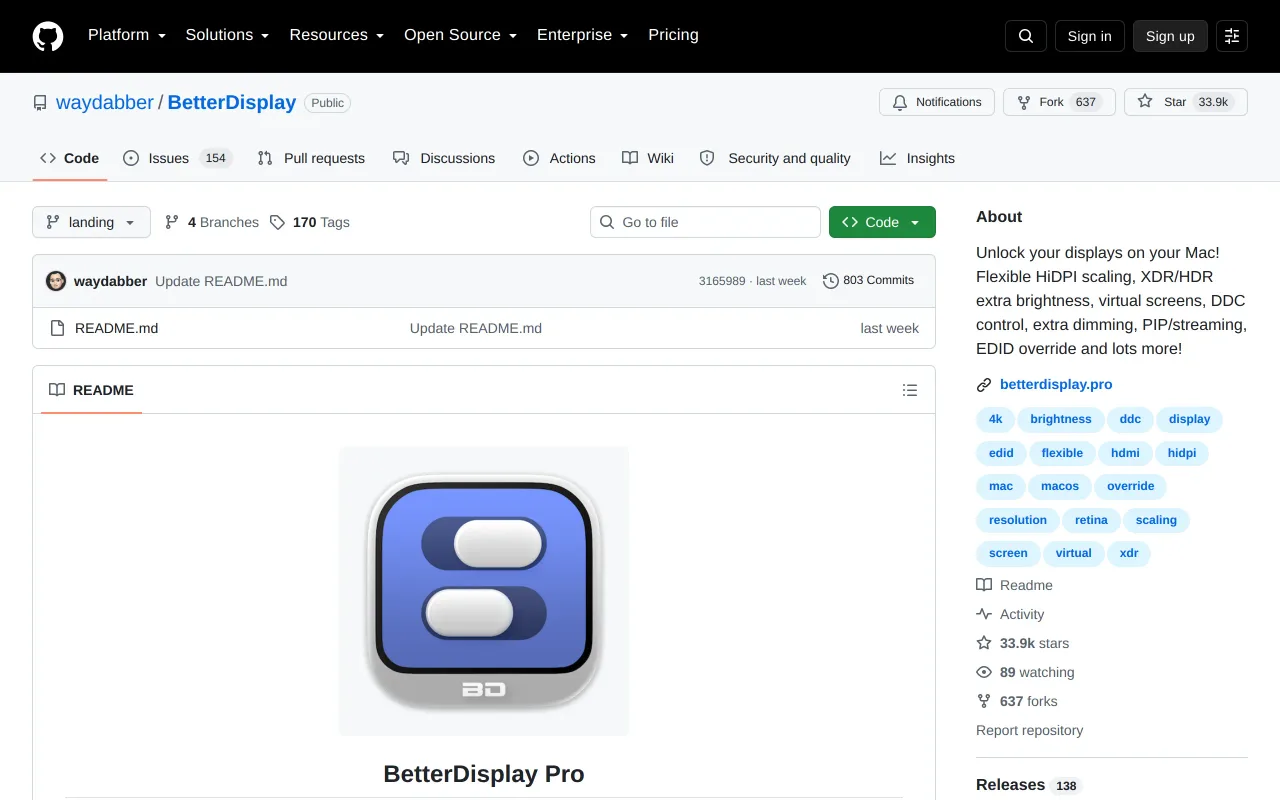Open the Enterprise dropdown
This screenshot has height=800, width=1280.
point(582,35)
